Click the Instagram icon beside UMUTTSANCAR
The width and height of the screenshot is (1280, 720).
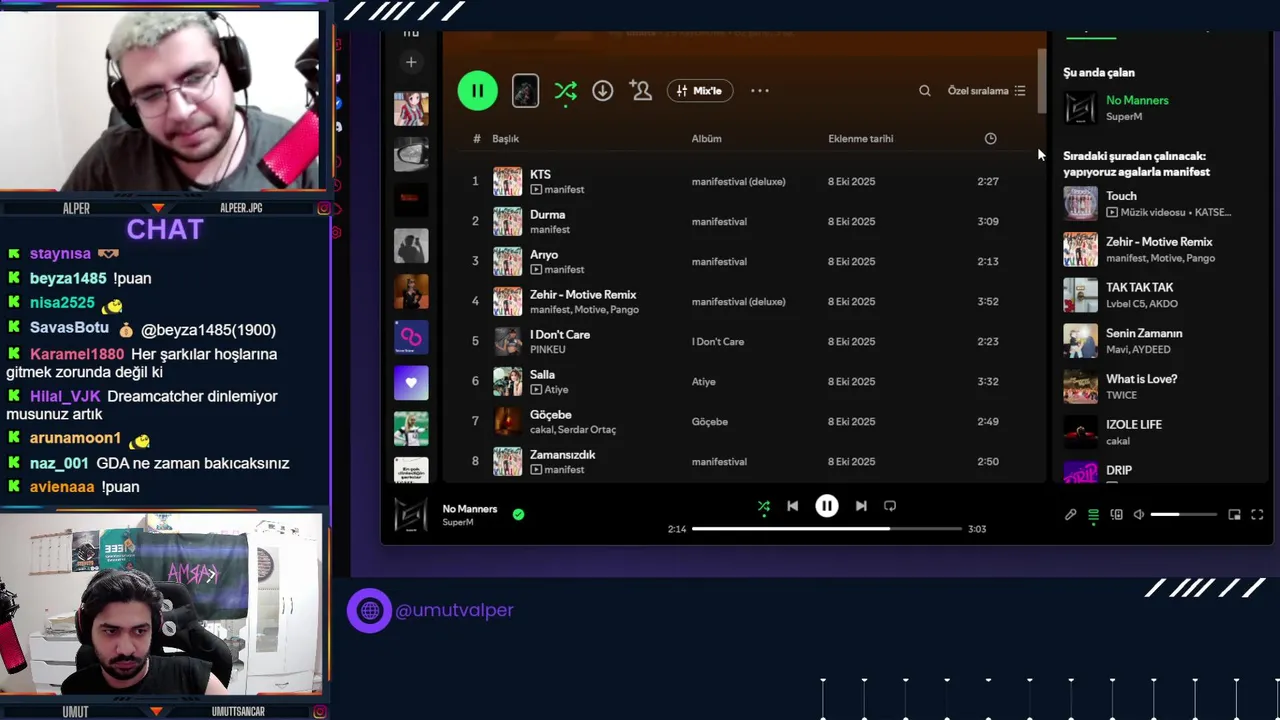tap(320, 711)
